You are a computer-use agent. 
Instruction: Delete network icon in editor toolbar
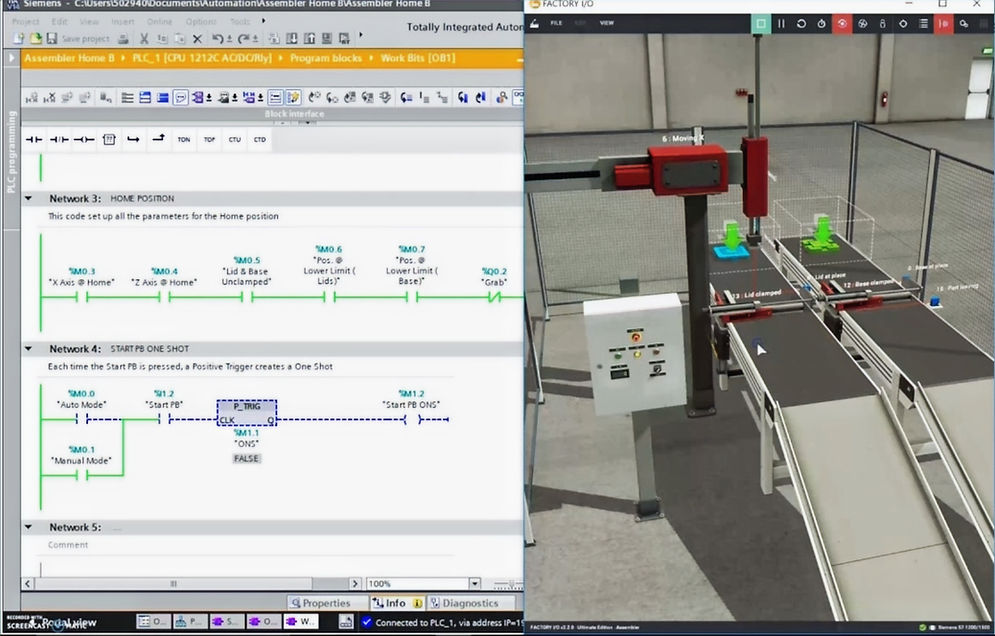coord(49,98)
